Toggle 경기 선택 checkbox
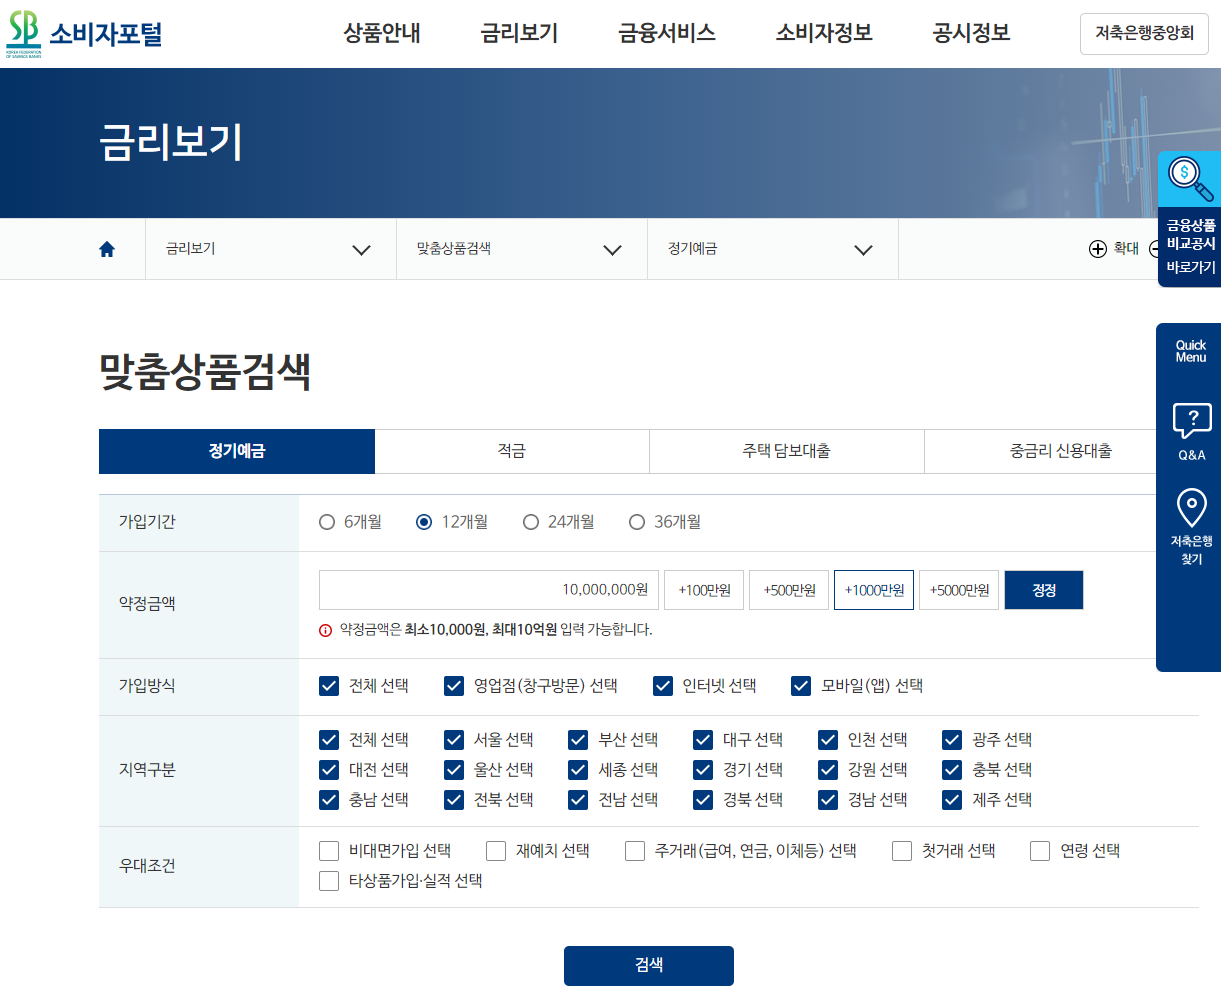Screen dimensions: 1221x988 coord(703,770)
